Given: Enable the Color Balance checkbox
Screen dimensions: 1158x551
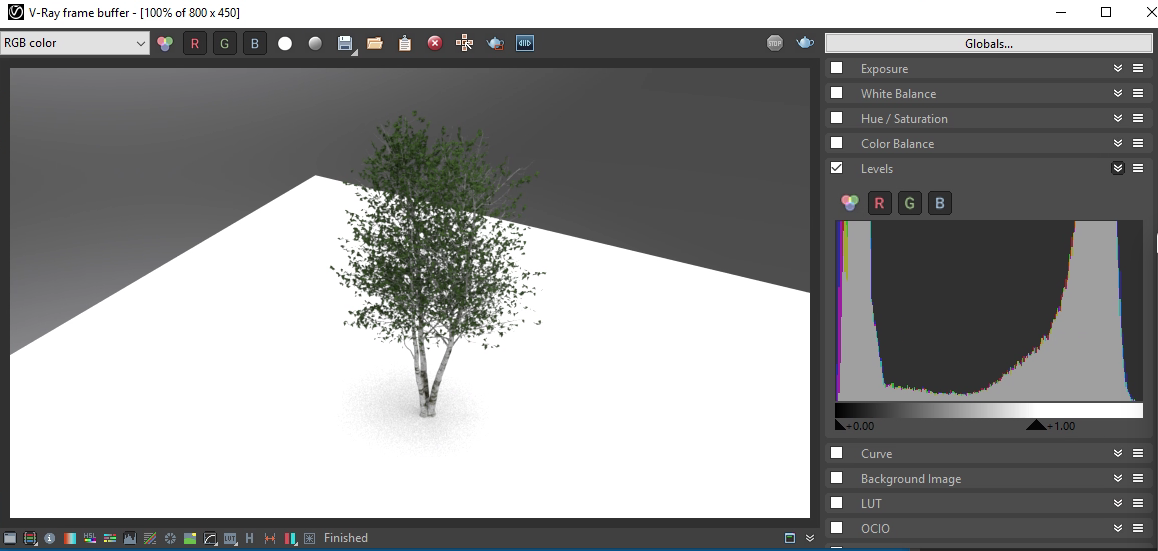Looking at the screenshot, I should 837,143.
